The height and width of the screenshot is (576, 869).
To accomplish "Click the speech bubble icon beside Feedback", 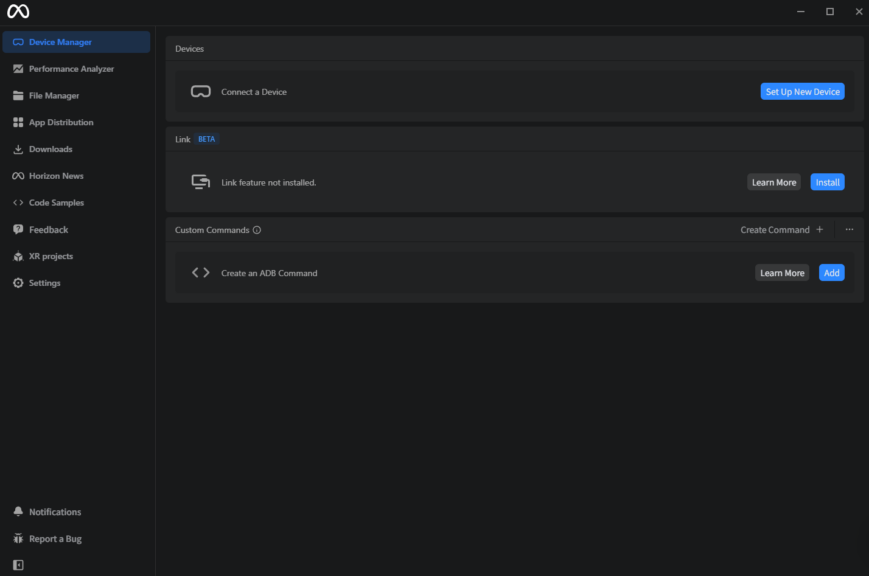I will (x=18, y=230).
